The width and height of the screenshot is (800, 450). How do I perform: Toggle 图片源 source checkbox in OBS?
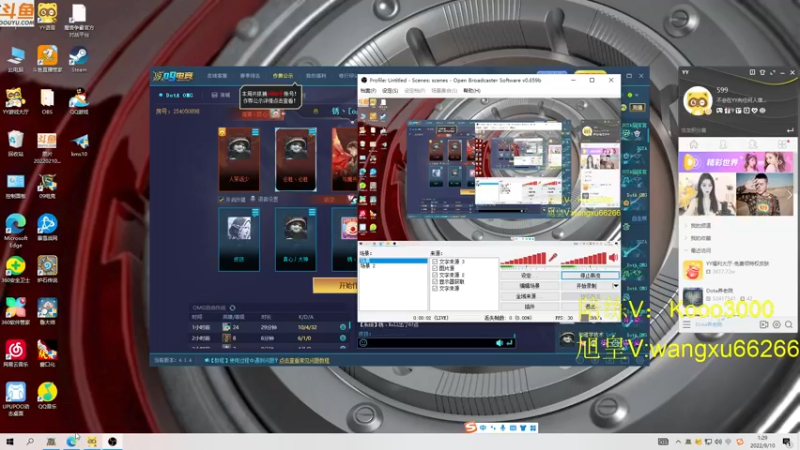435,268
